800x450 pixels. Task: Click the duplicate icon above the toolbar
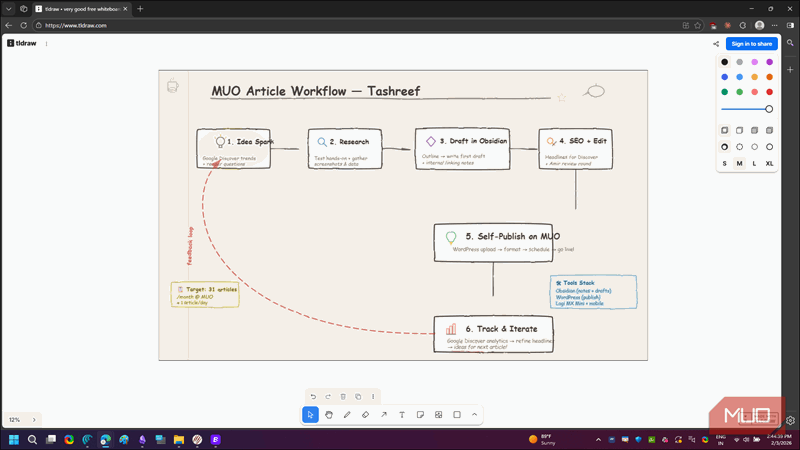click(x=358, y=397)
